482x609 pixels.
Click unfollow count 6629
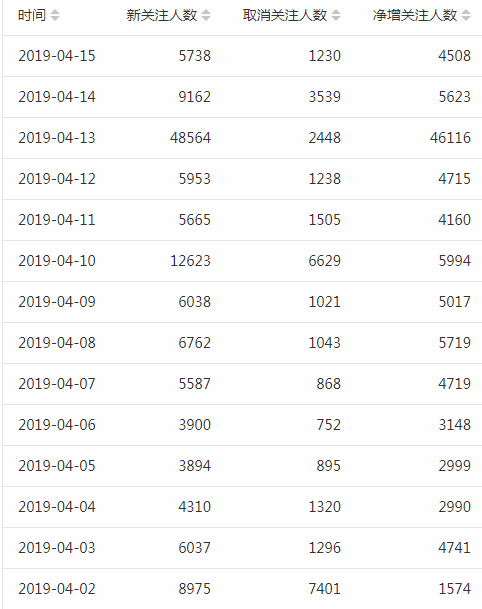pos(325,261)
